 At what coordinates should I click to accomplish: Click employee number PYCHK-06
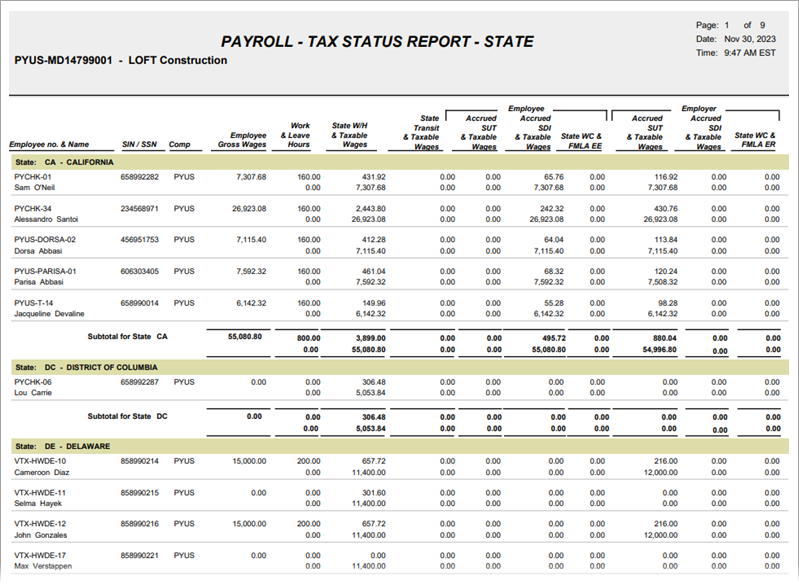tap(33, 382)
